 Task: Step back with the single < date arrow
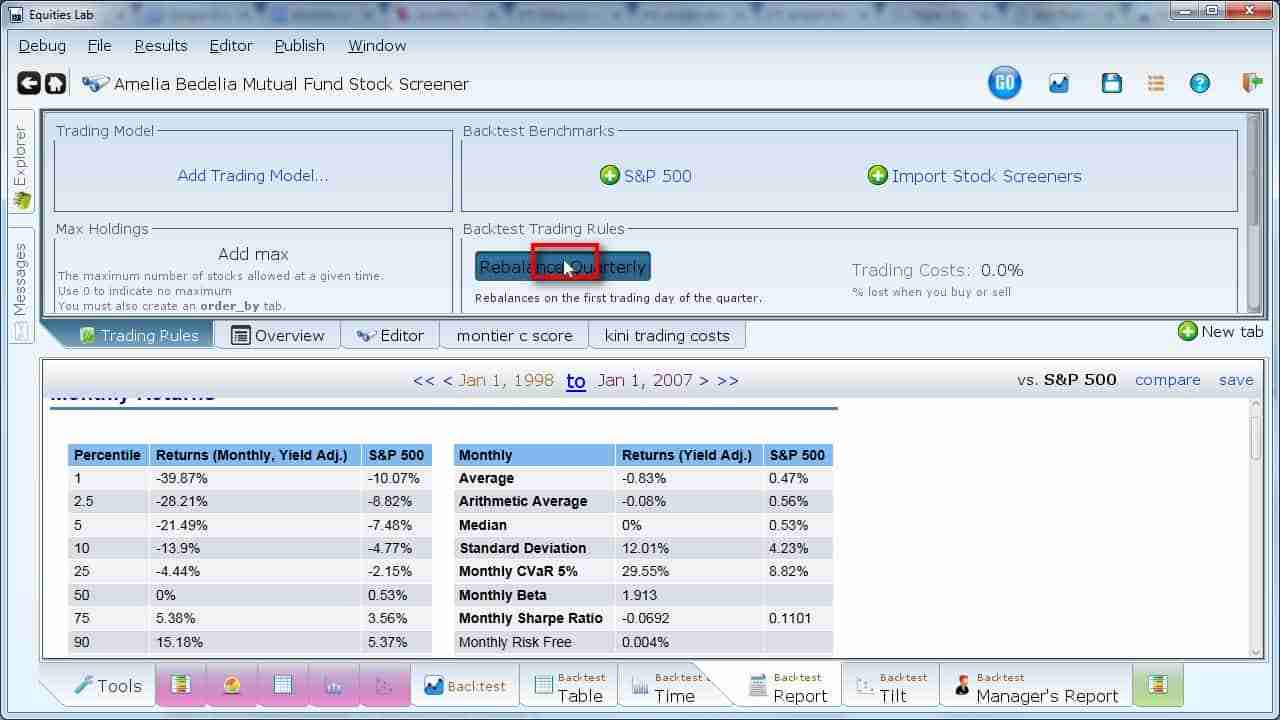(448, 380)
